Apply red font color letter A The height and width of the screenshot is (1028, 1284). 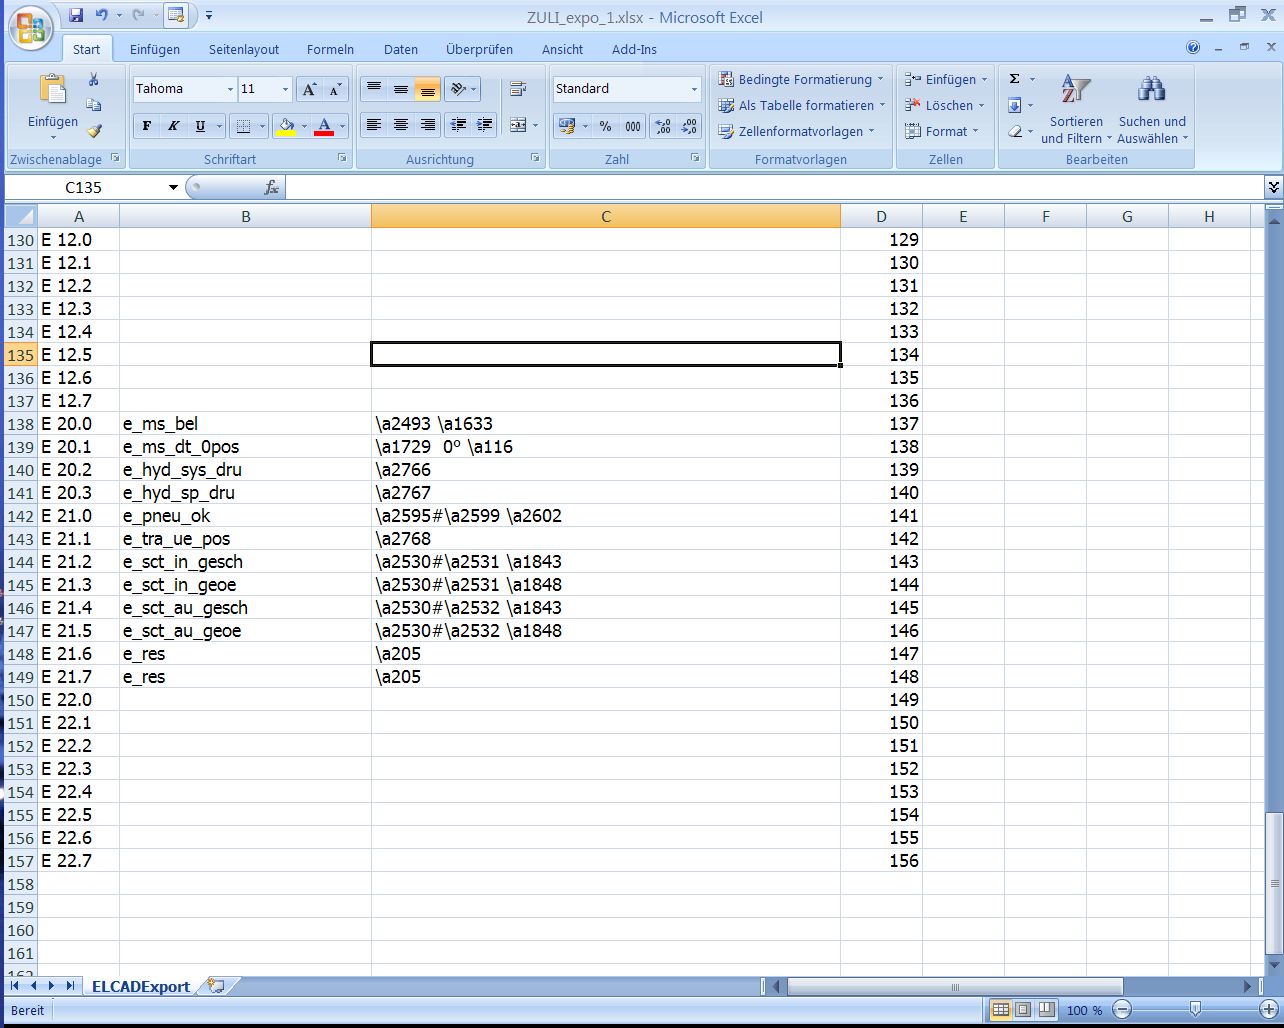click(324, 126)
